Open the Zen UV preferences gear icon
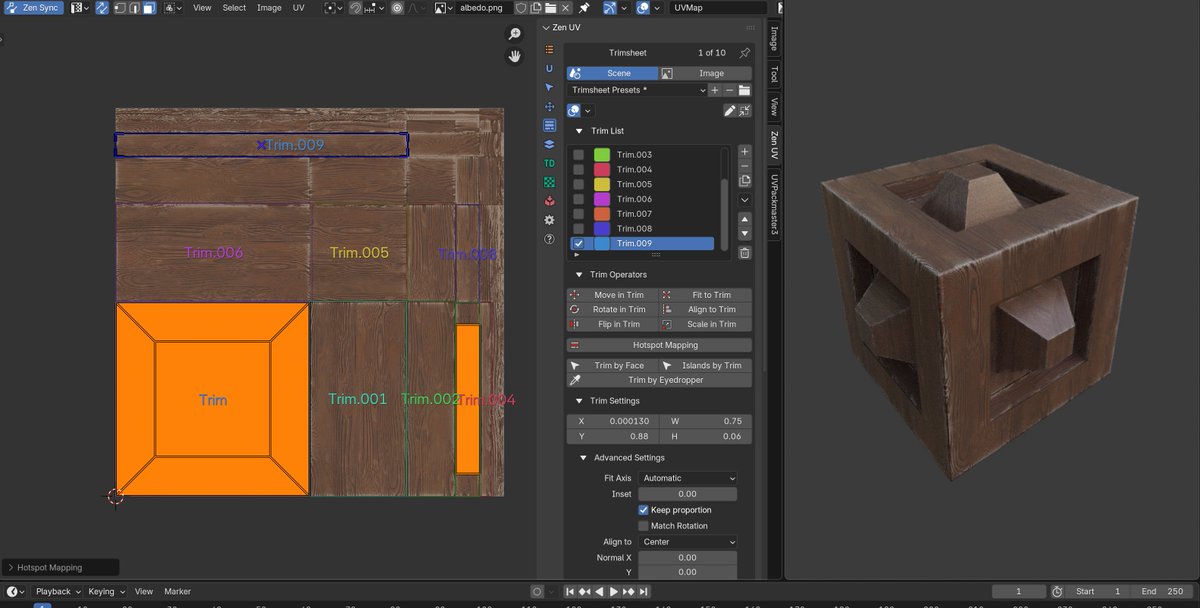Image resolution: width=1200 pixels, height=608 pixels. tap(549, 220)
